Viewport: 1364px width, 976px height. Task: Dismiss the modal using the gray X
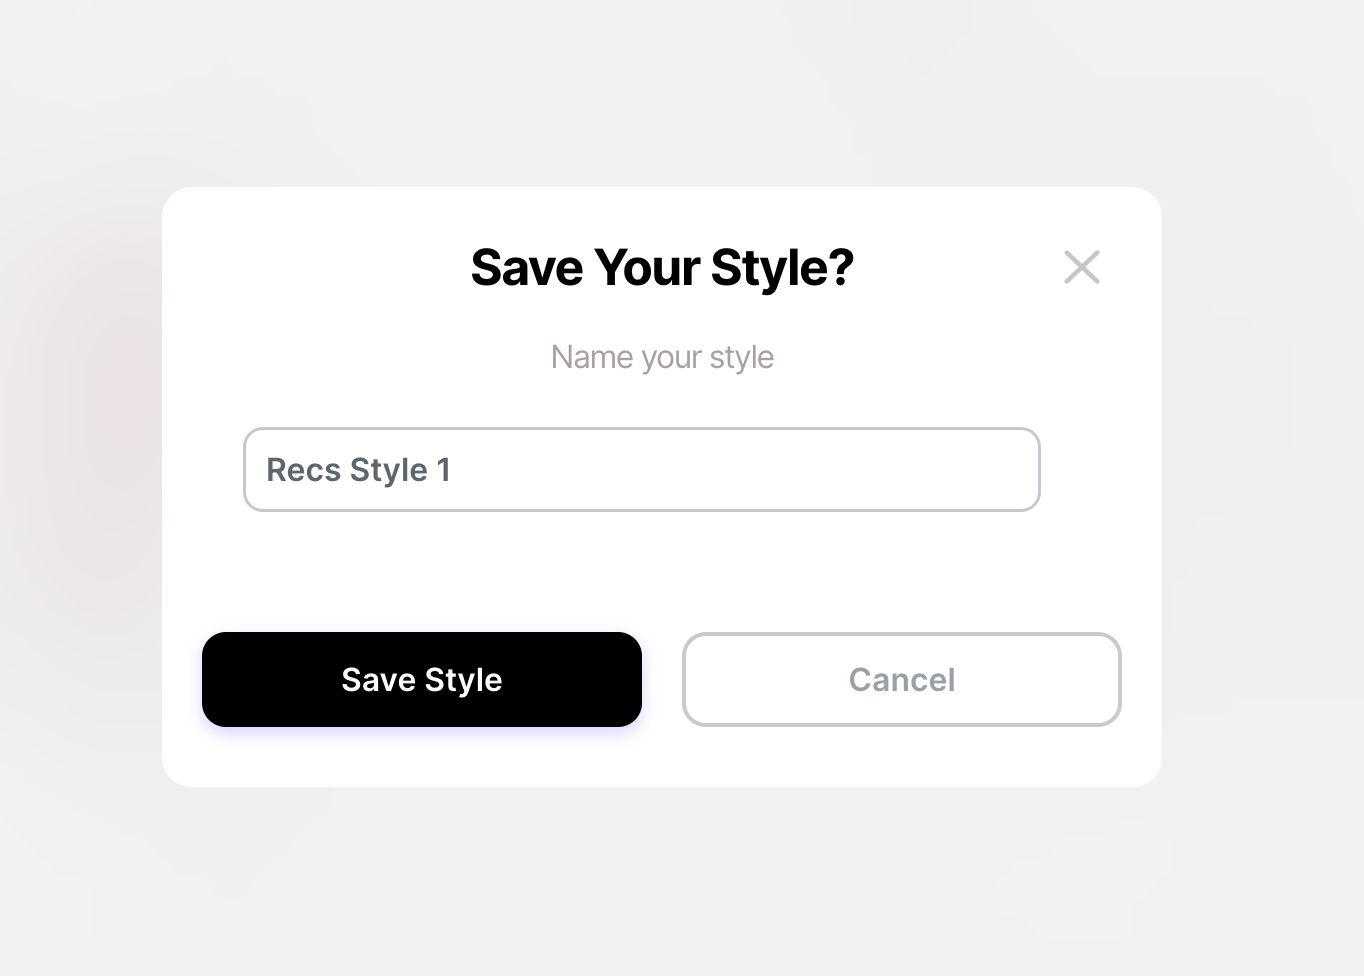[x=1082, y=267]
